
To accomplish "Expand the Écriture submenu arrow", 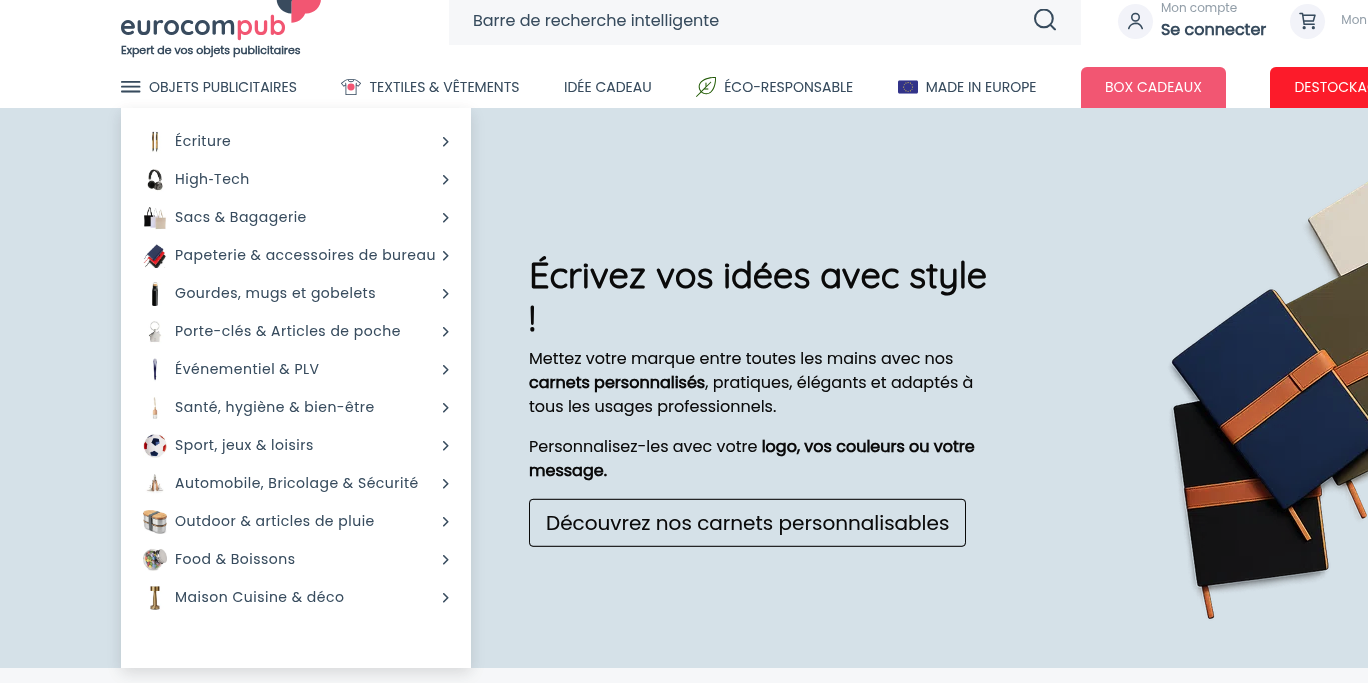I will 445,142.
